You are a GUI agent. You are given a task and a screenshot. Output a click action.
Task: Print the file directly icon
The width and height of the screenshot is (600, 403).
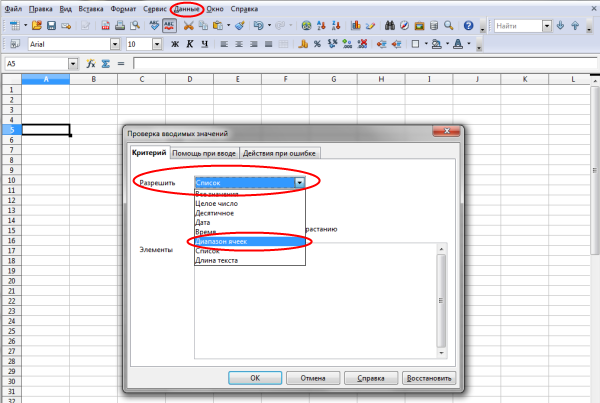120,26
